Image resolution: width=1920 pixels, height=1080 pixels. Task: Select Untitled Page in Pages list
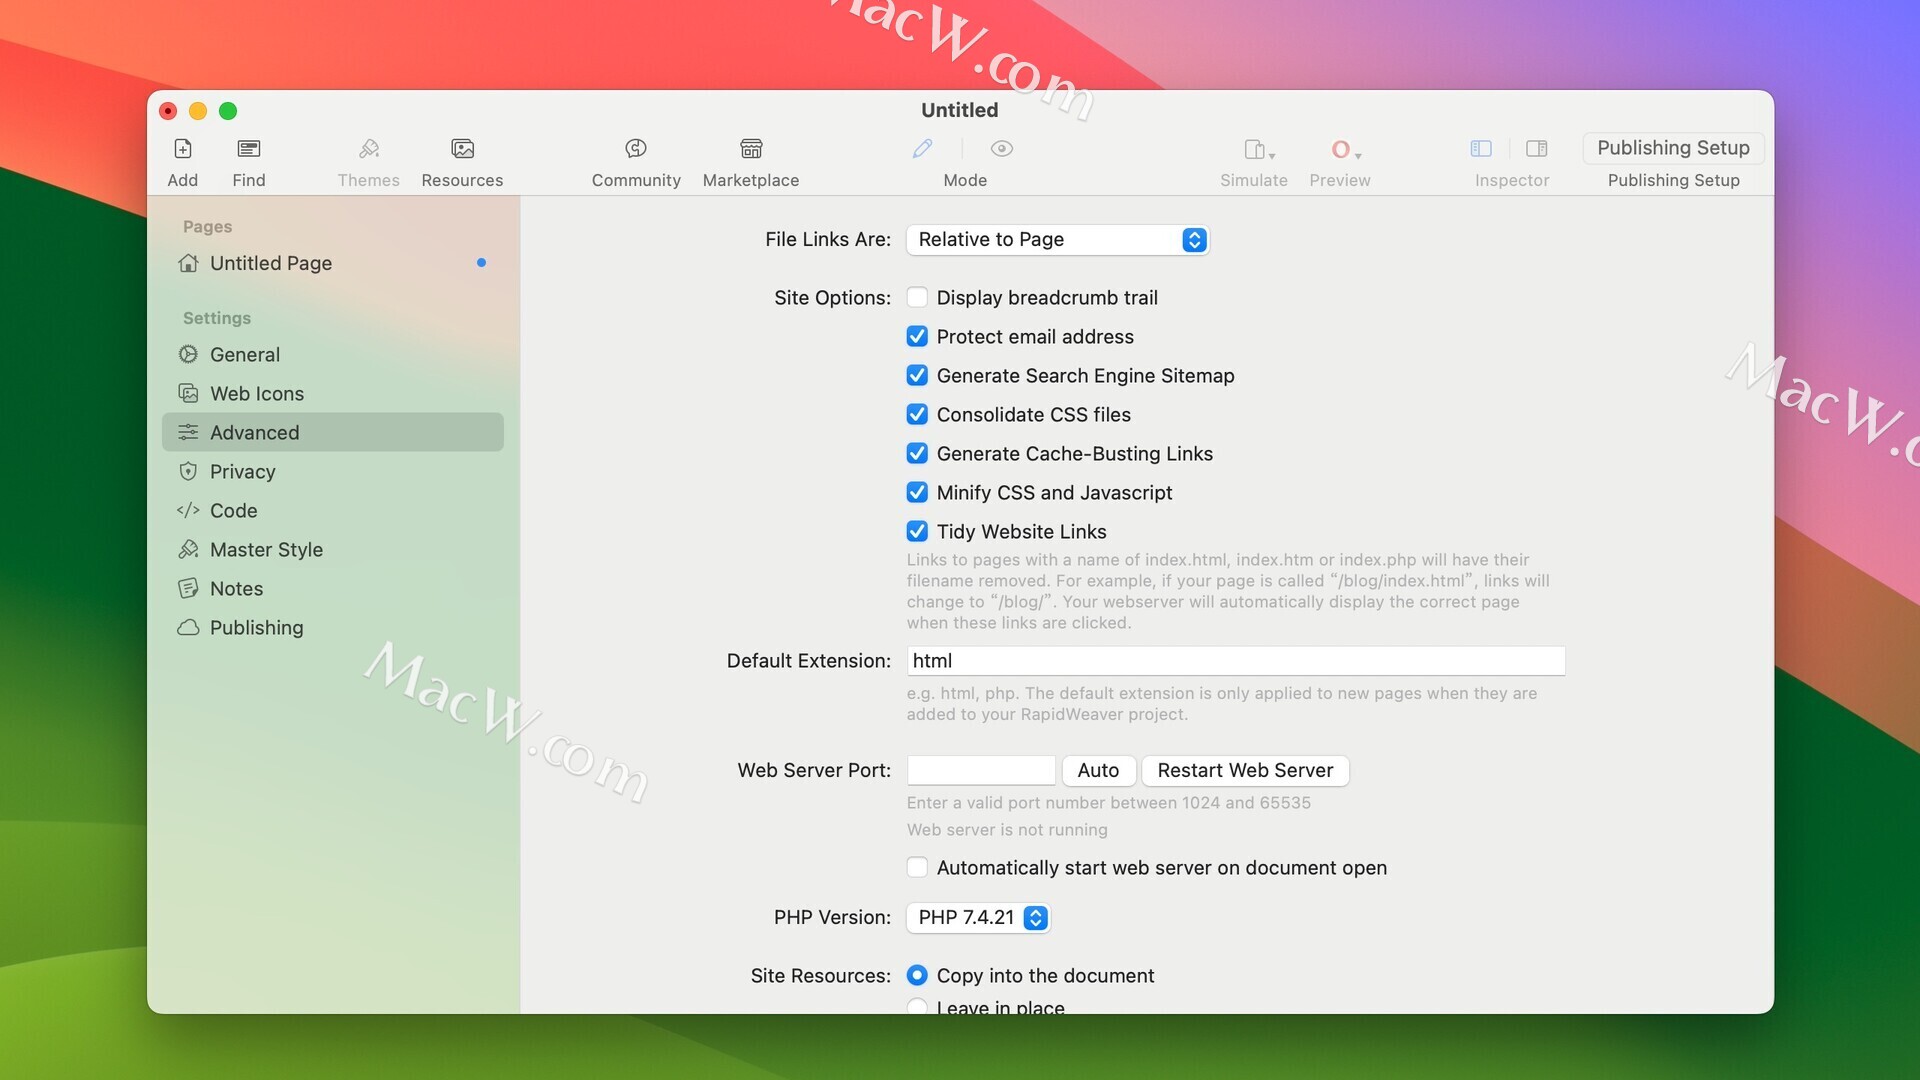(x=333, y=263)
